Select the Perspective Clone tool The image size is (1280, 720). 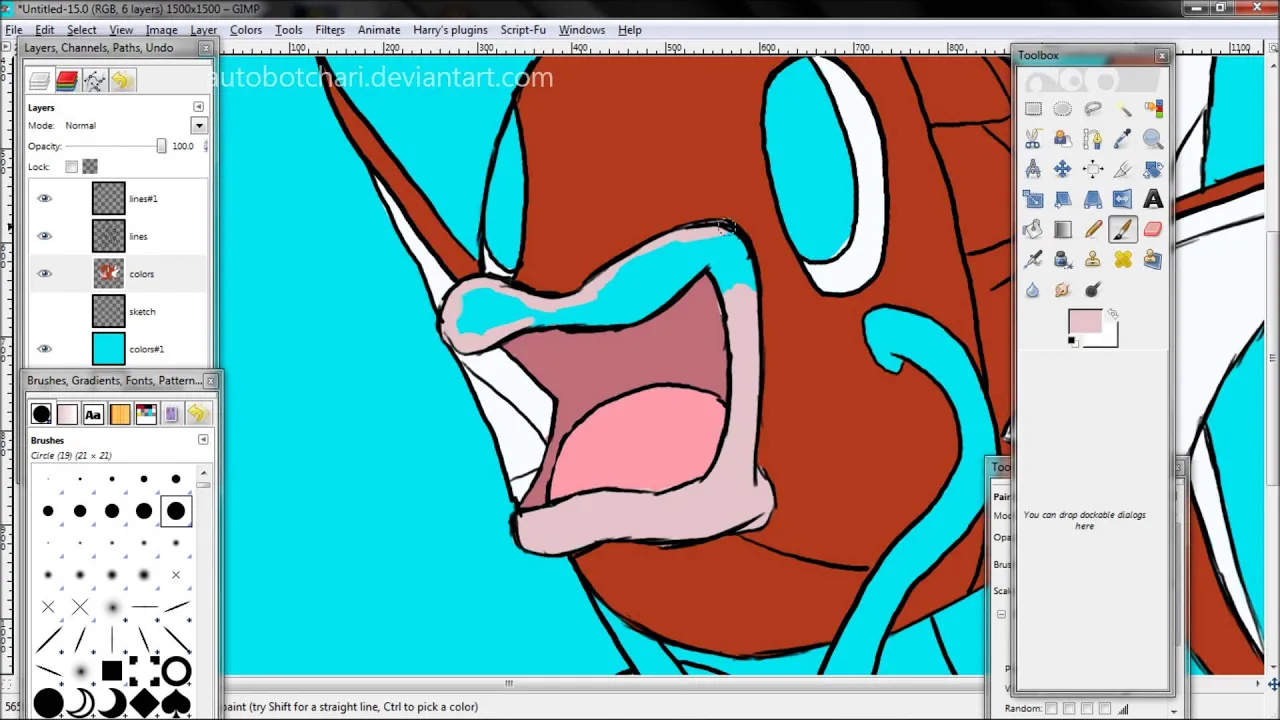click(1153, 260)
